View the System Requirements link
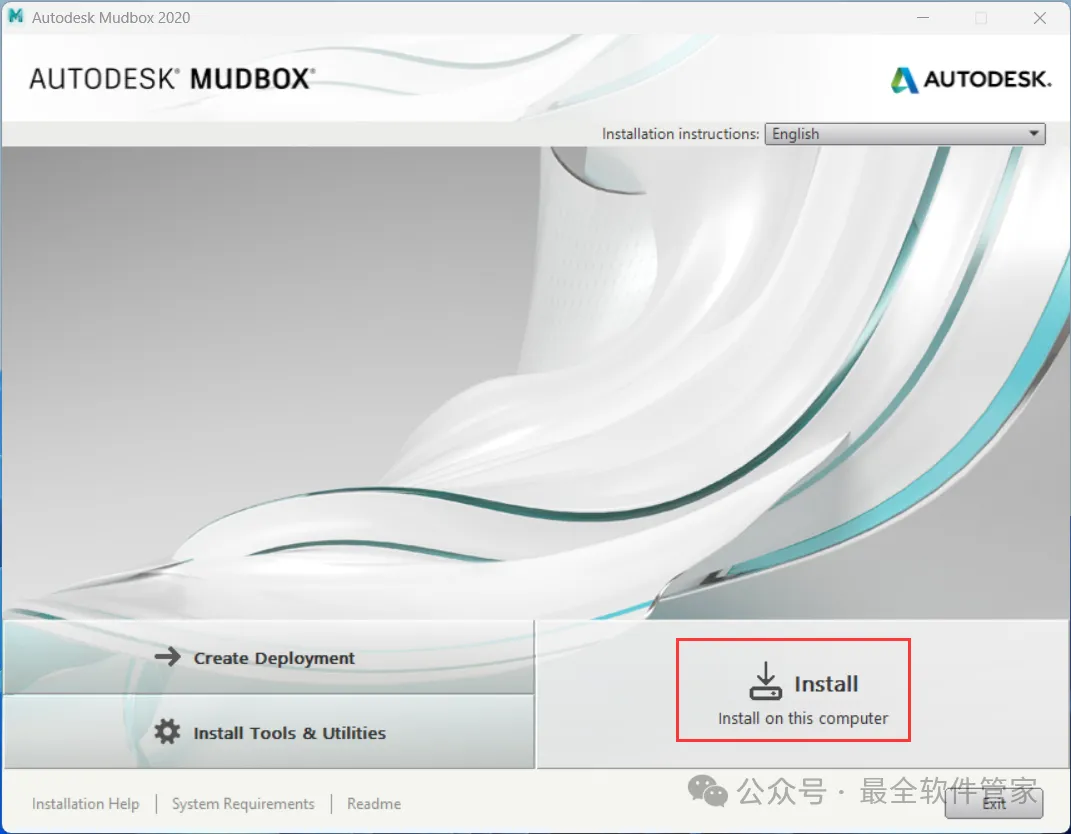 click(x=243, y=804)
